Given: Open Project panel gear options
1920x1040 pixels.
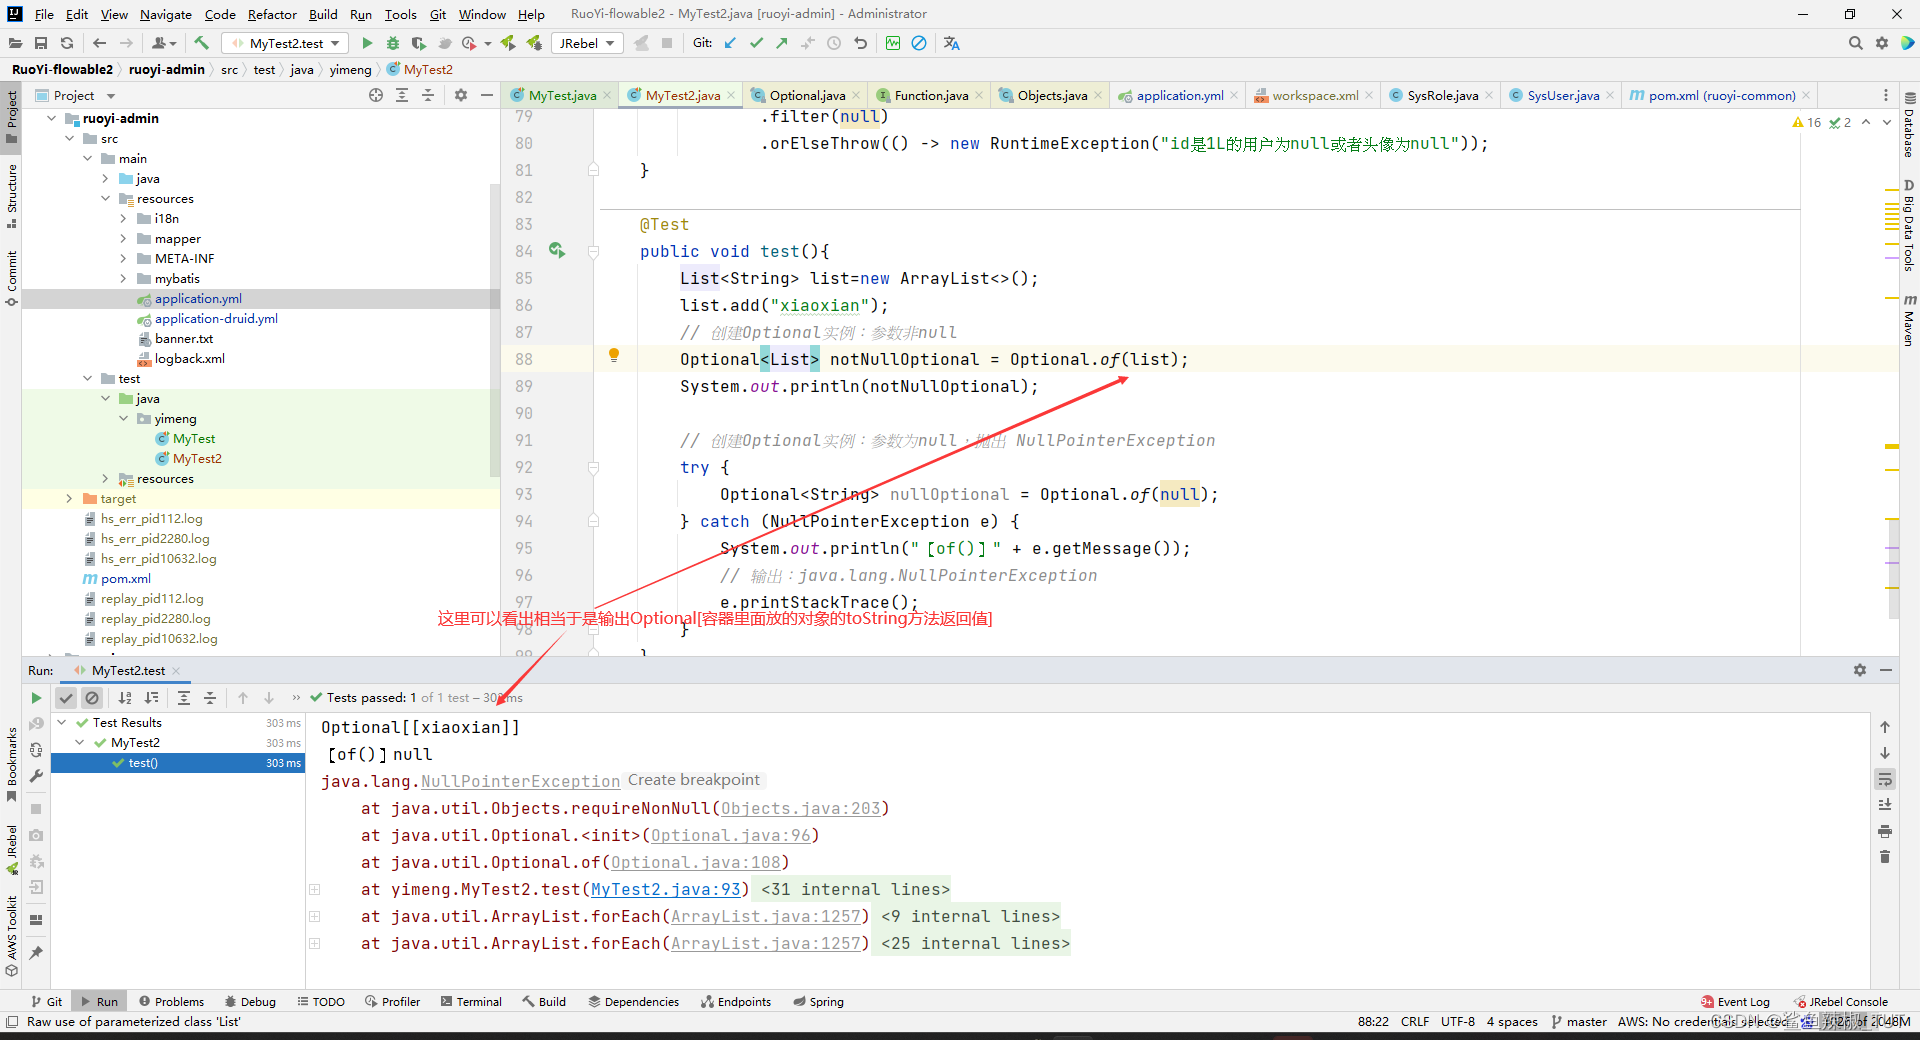Looking at the screenshot, I should [x=461, y=95].
